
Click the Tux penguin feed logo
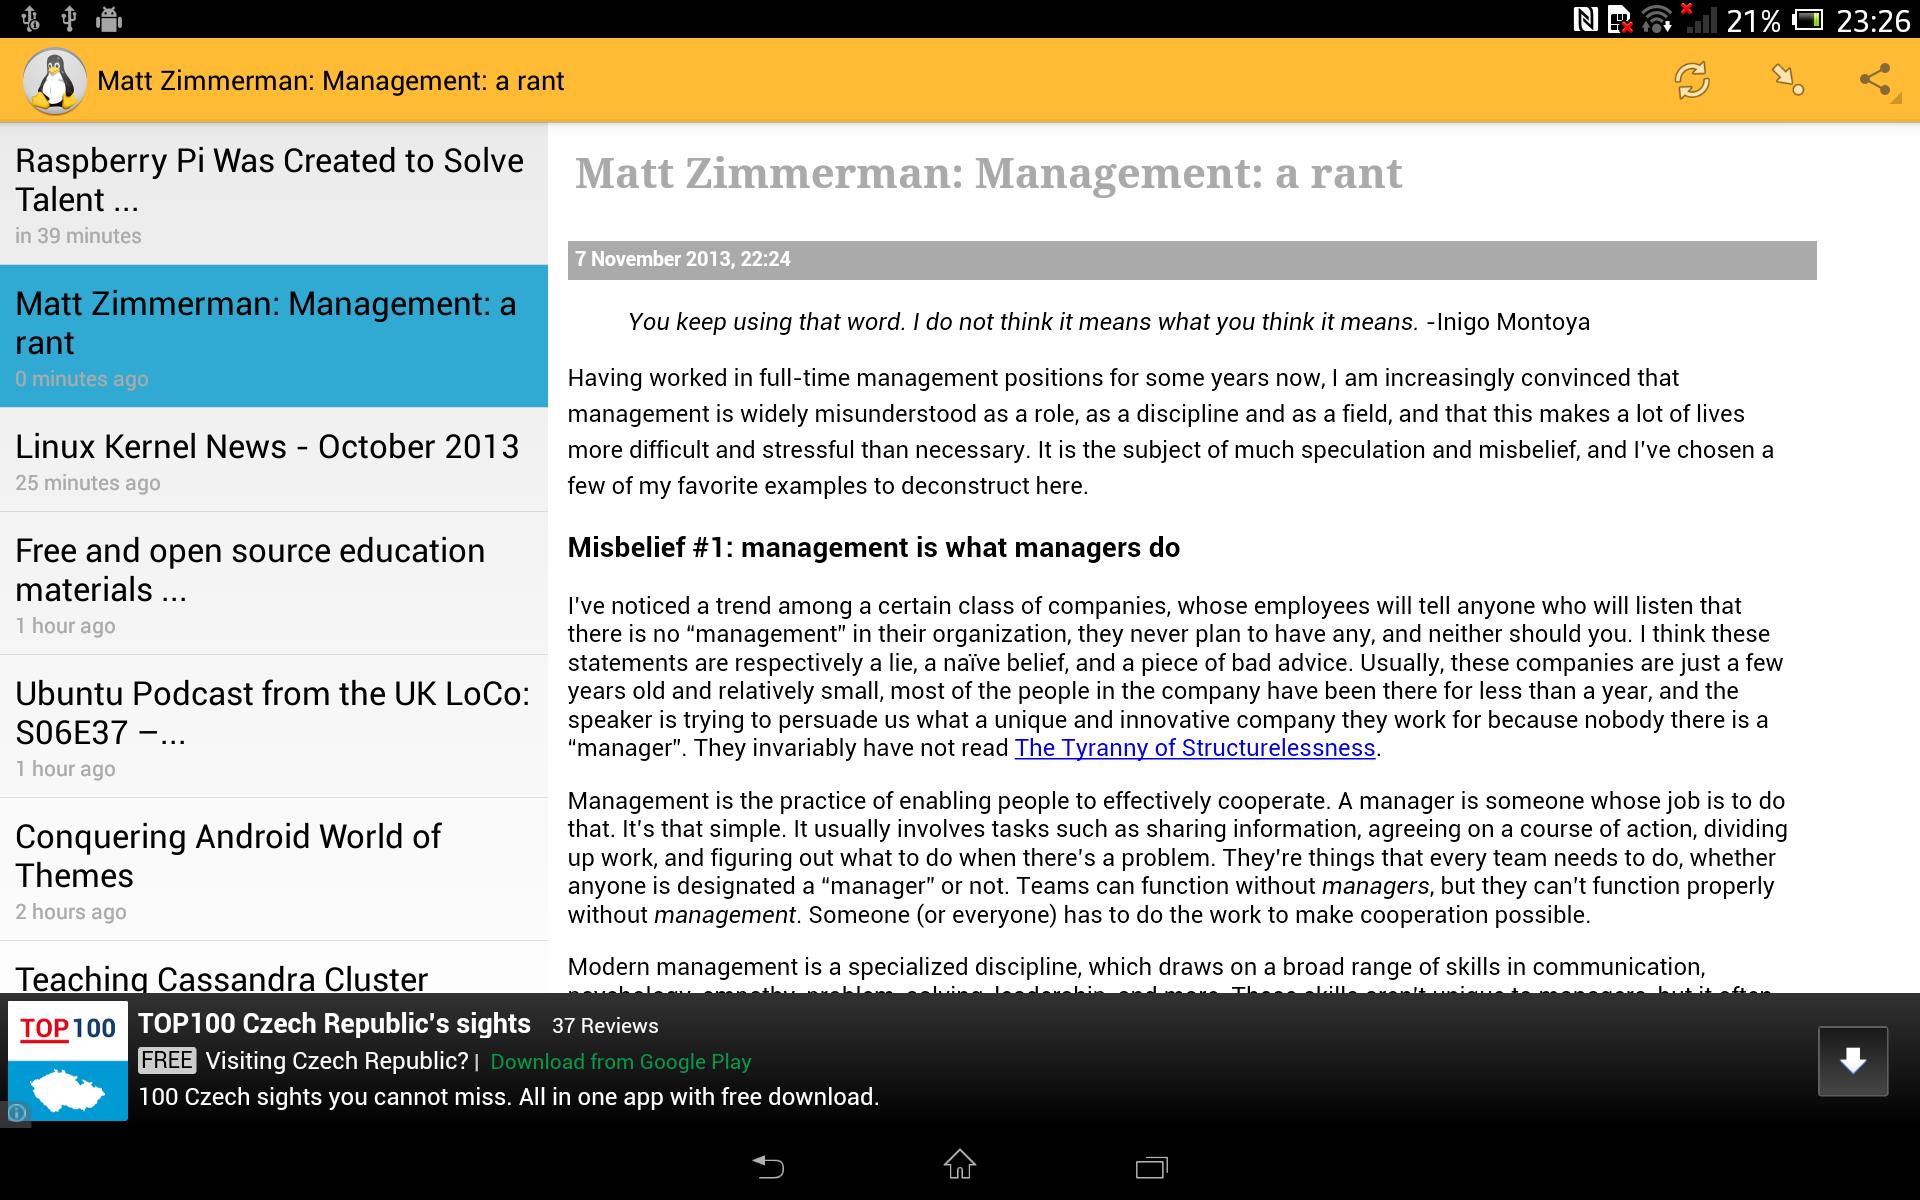[53, 80]
